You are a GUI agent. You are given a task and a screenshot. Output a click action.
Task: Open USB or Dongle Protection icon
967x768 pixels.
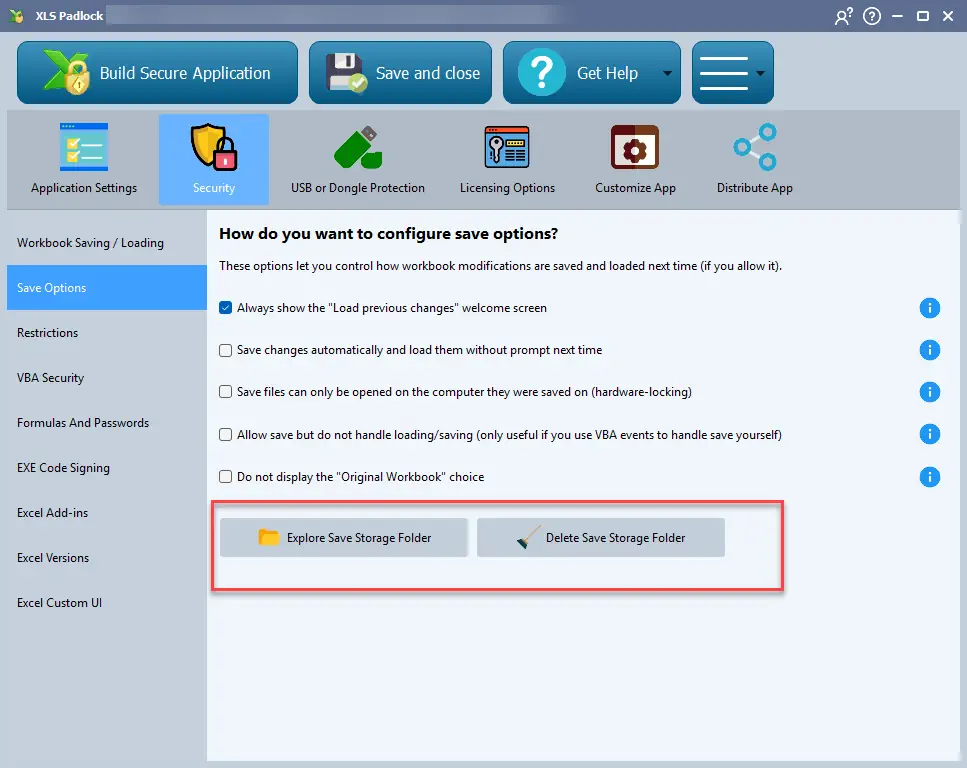pyautogui.click(x=357, y=148)
